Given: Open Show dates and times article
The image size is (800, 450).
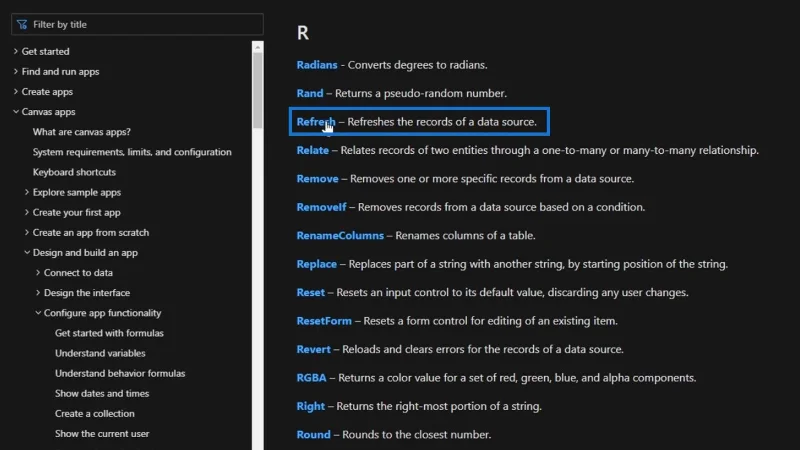Looking at the screenshot, I should point(102,393).
